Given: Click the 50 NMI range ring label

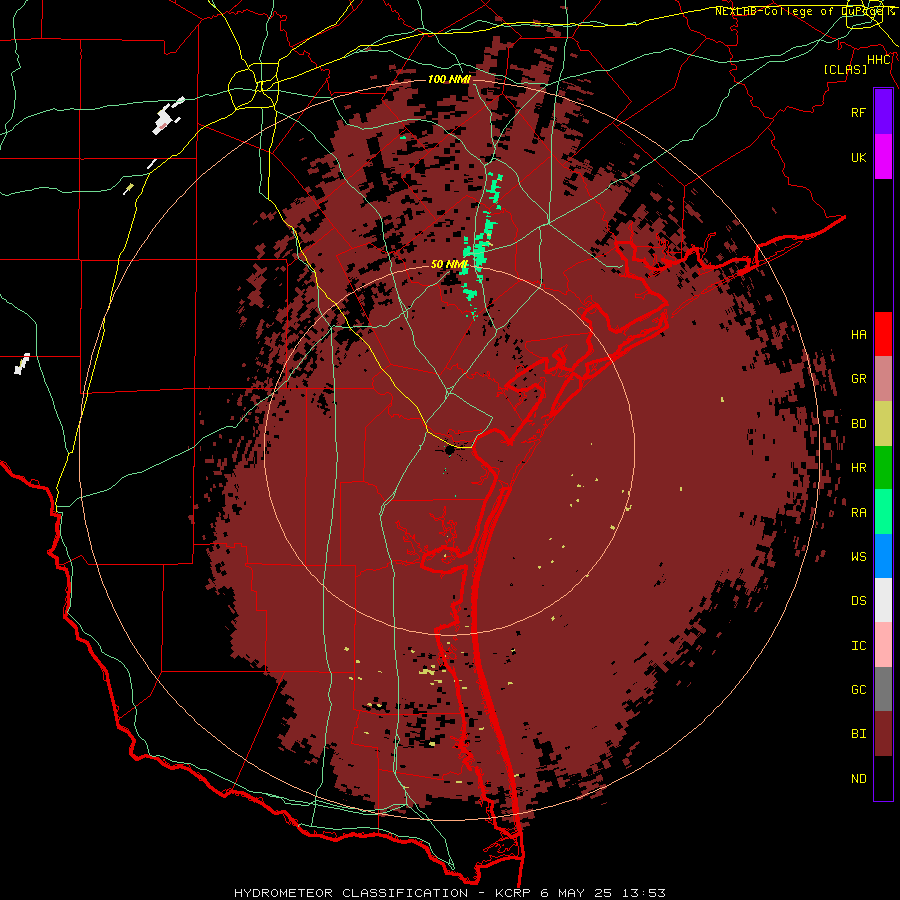Looking at the screenshot, I should click(x=449, y=264).
